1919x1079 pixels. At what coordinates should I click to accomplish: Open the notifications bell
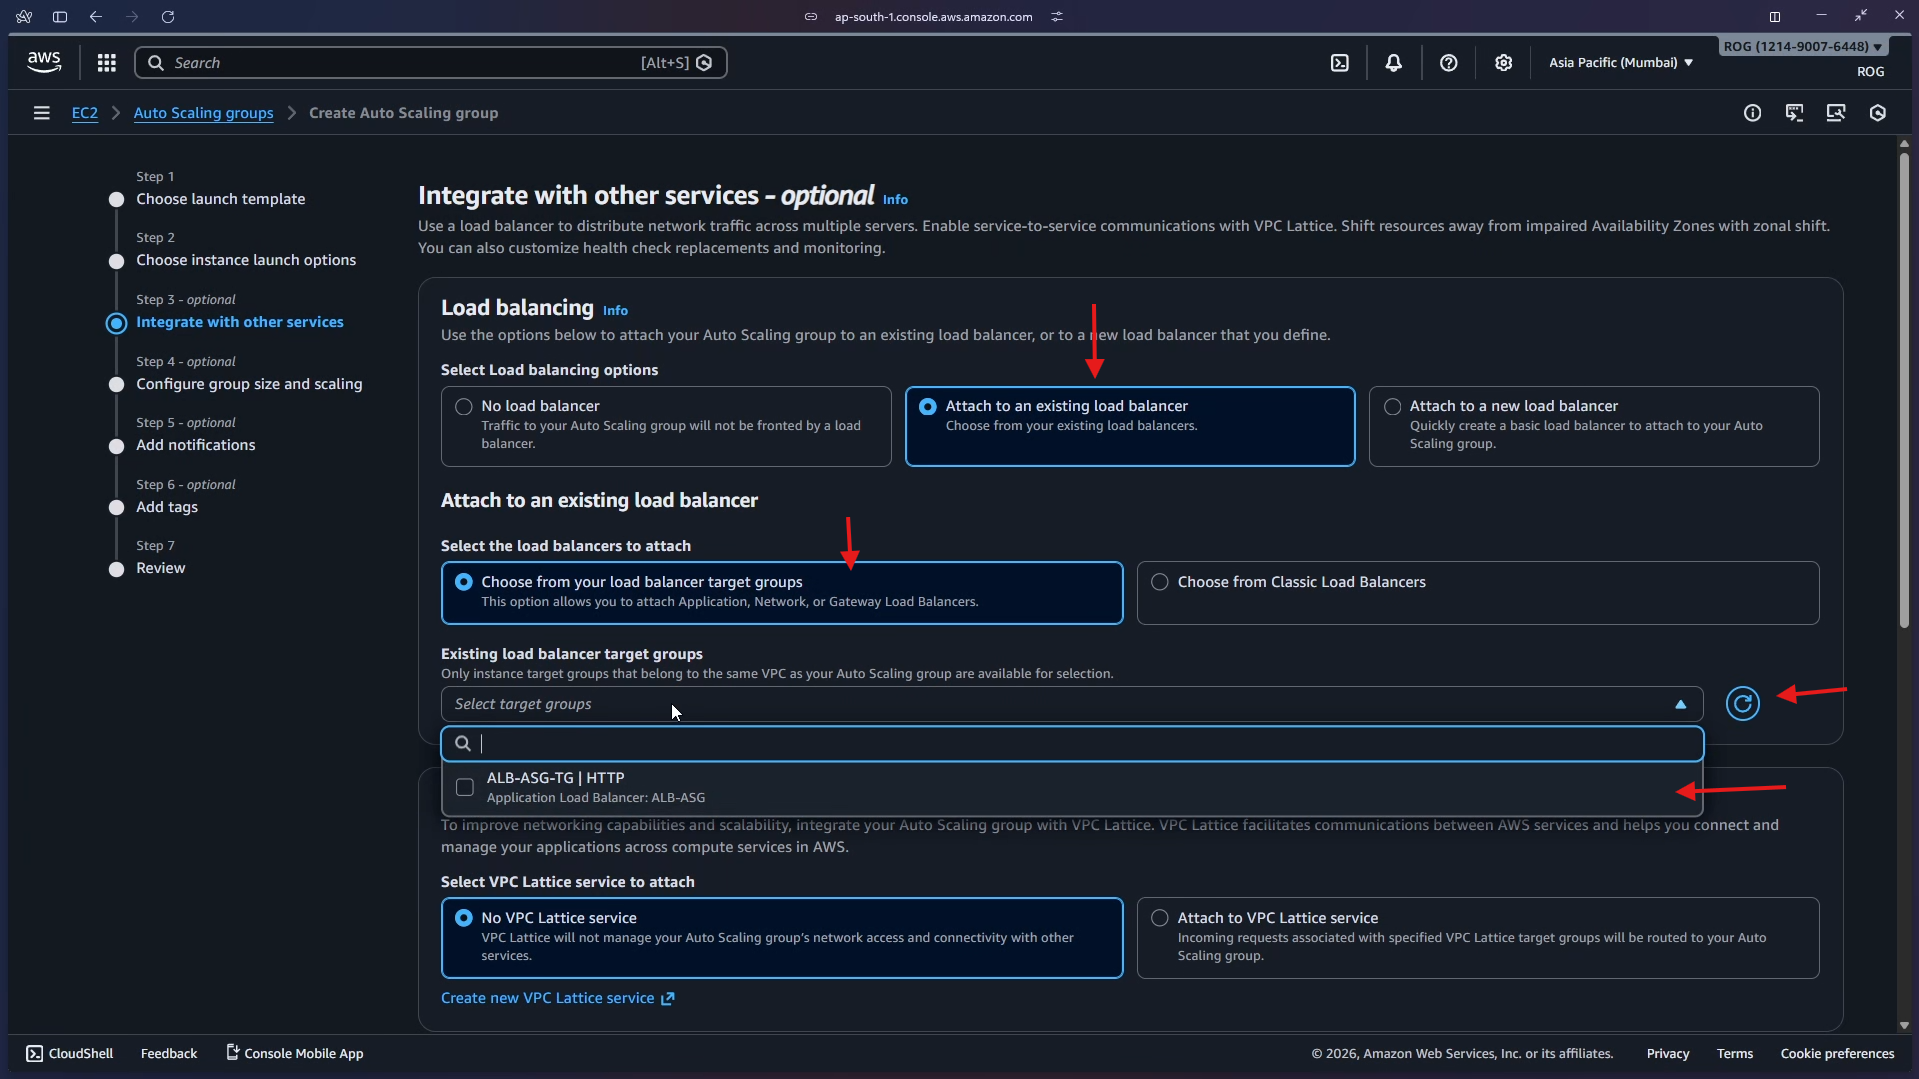pos(1394,62)
